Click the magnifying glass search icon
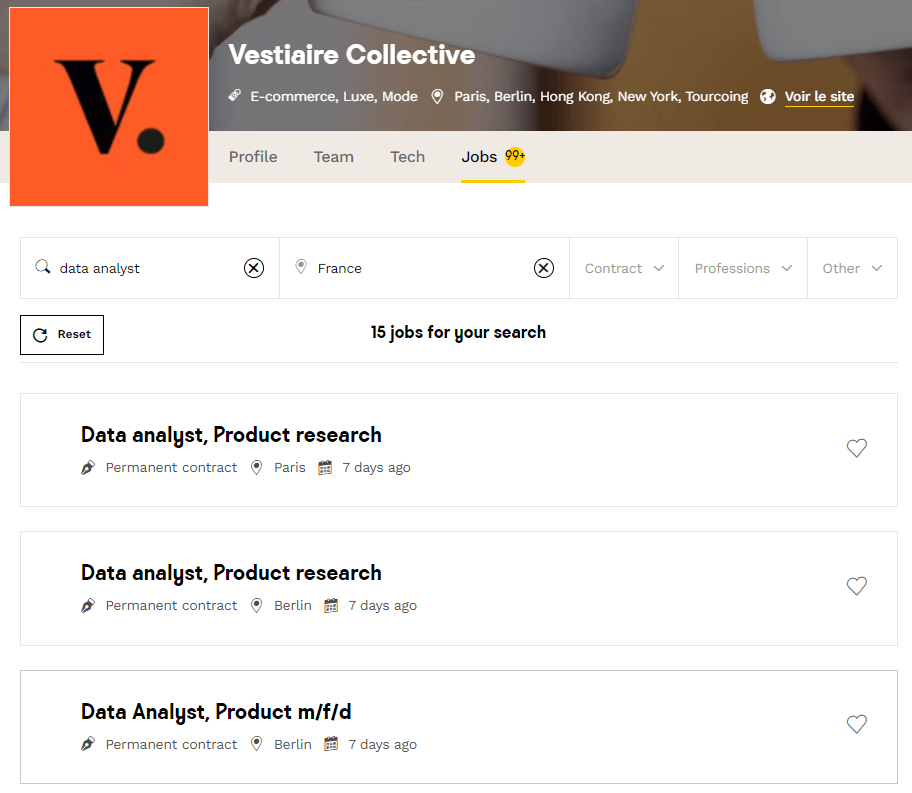The image size is (912, 793). [x=42, y=267]
